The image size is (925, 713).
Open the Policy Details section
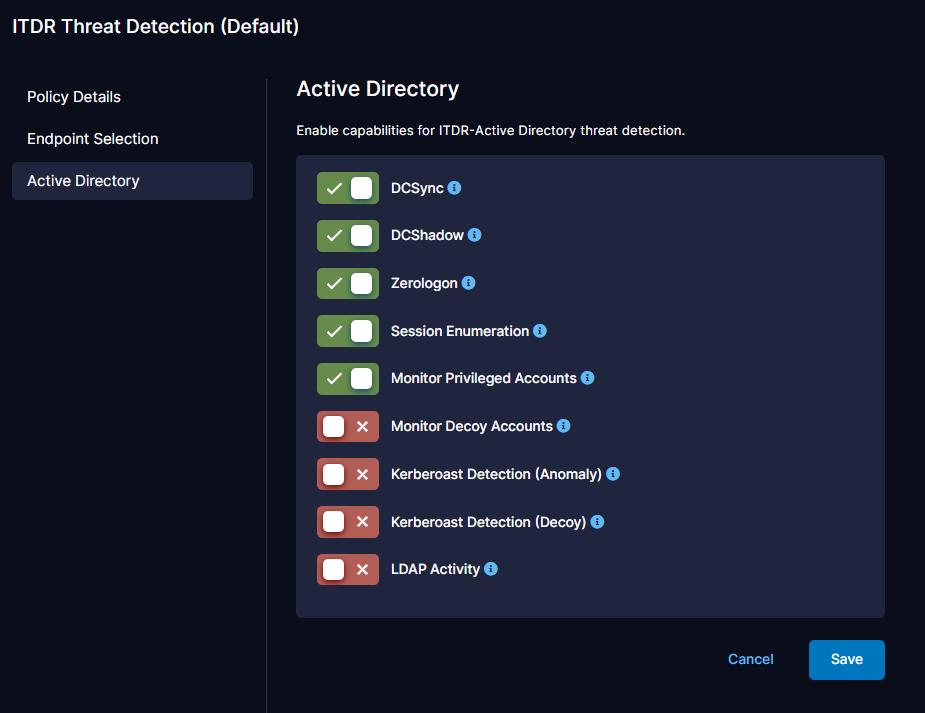coord(74,97)
